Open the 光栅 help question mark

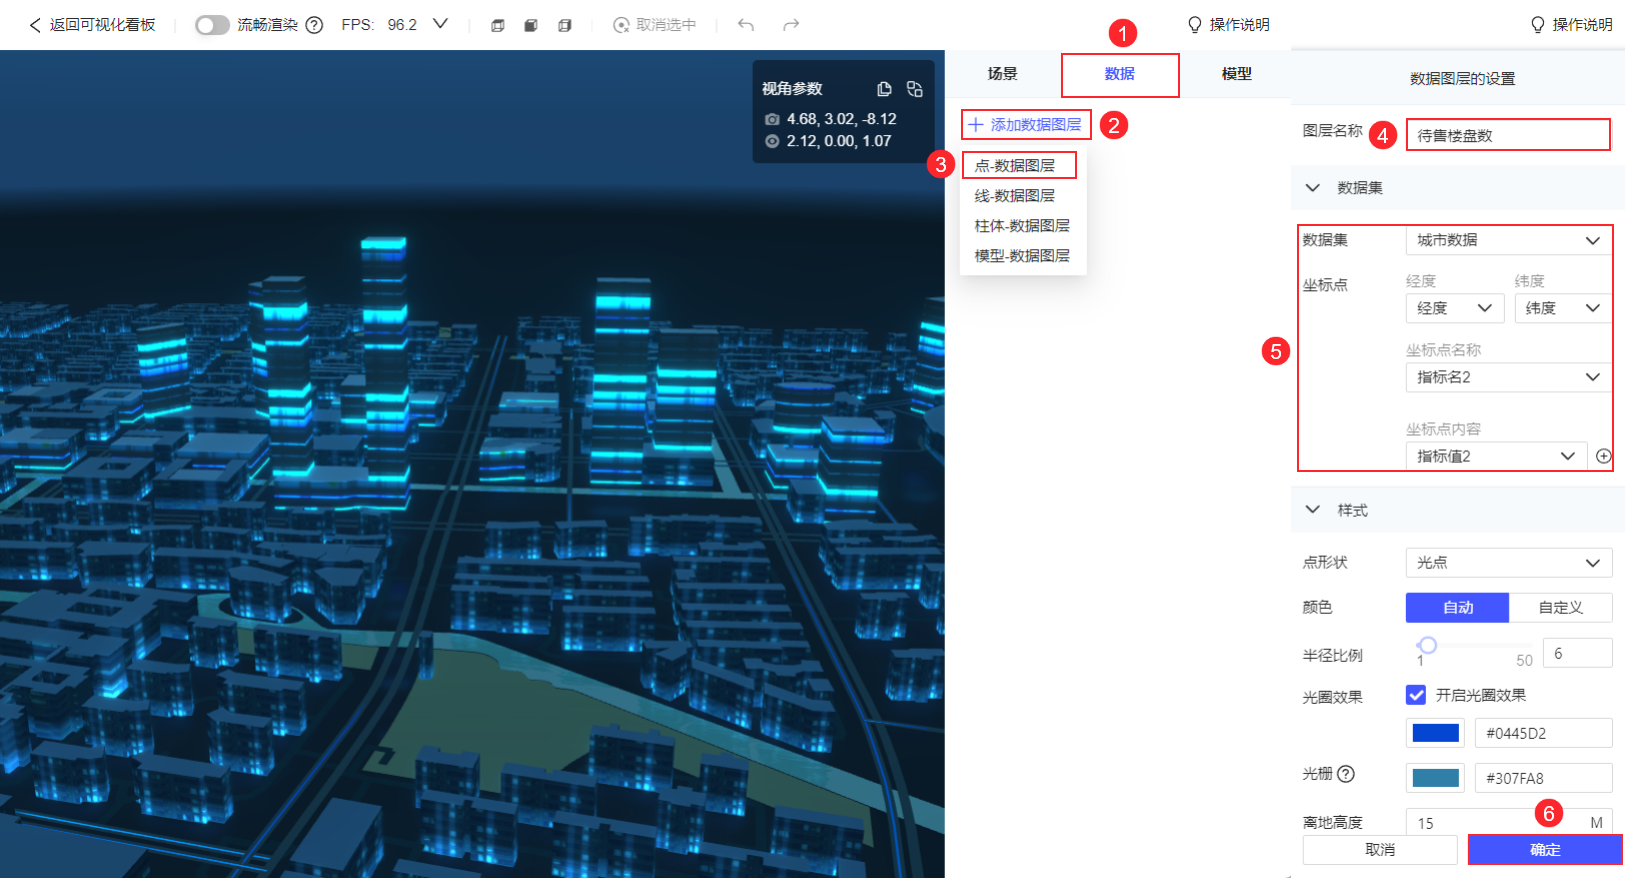click(x=1346, y=774)
